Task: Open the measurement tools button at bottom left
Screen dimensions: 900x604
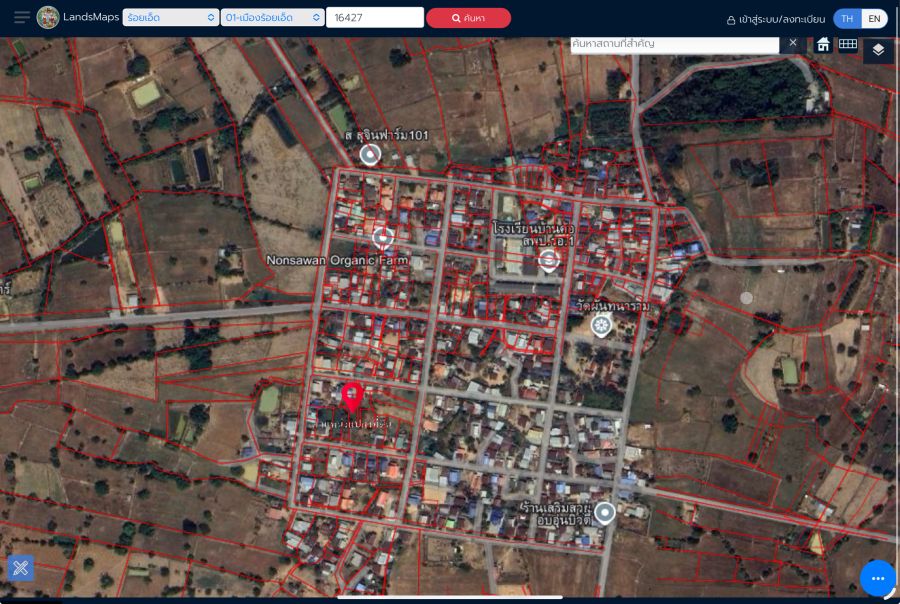Action: click(x=21, y=568)
